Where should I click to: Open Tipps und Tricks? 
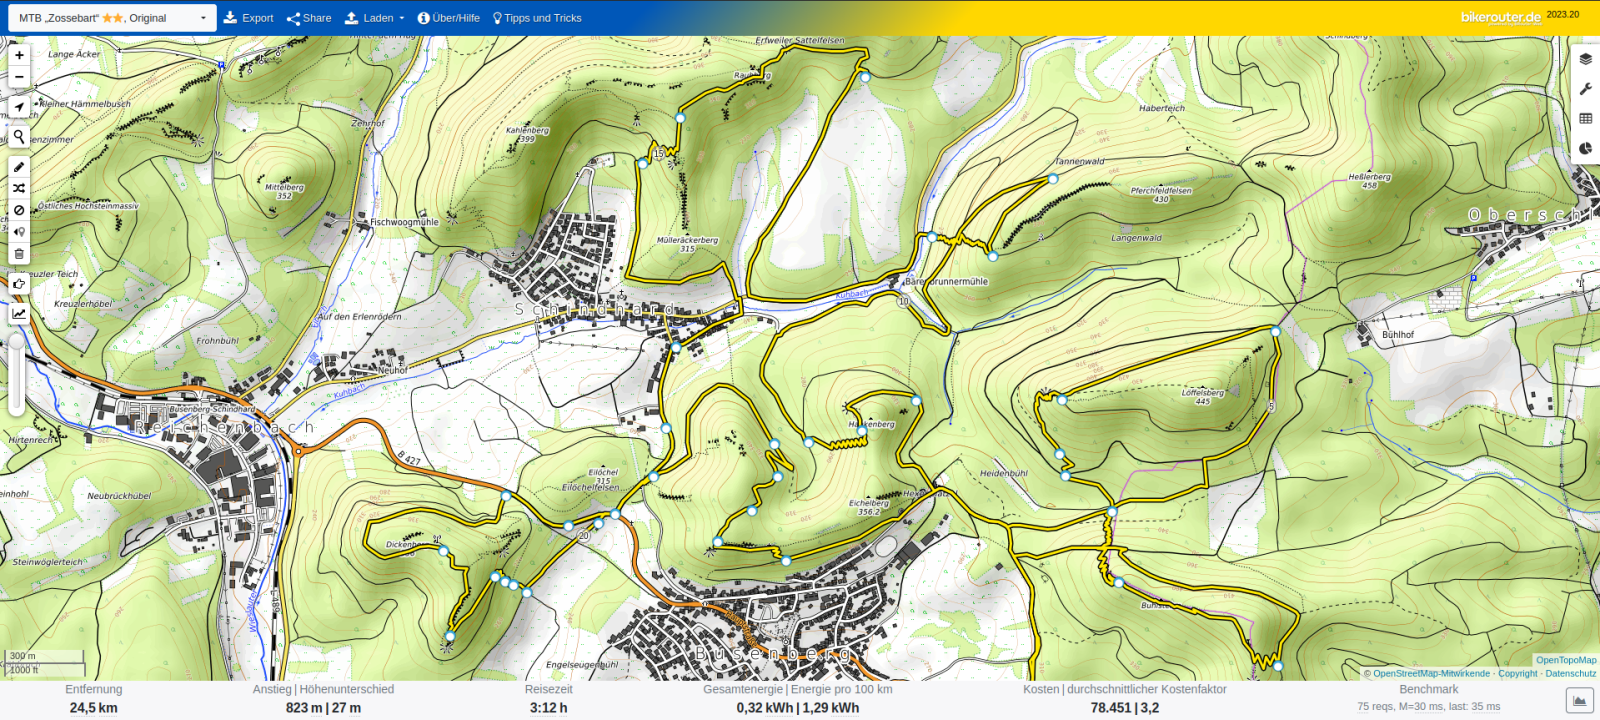(537, 18)
